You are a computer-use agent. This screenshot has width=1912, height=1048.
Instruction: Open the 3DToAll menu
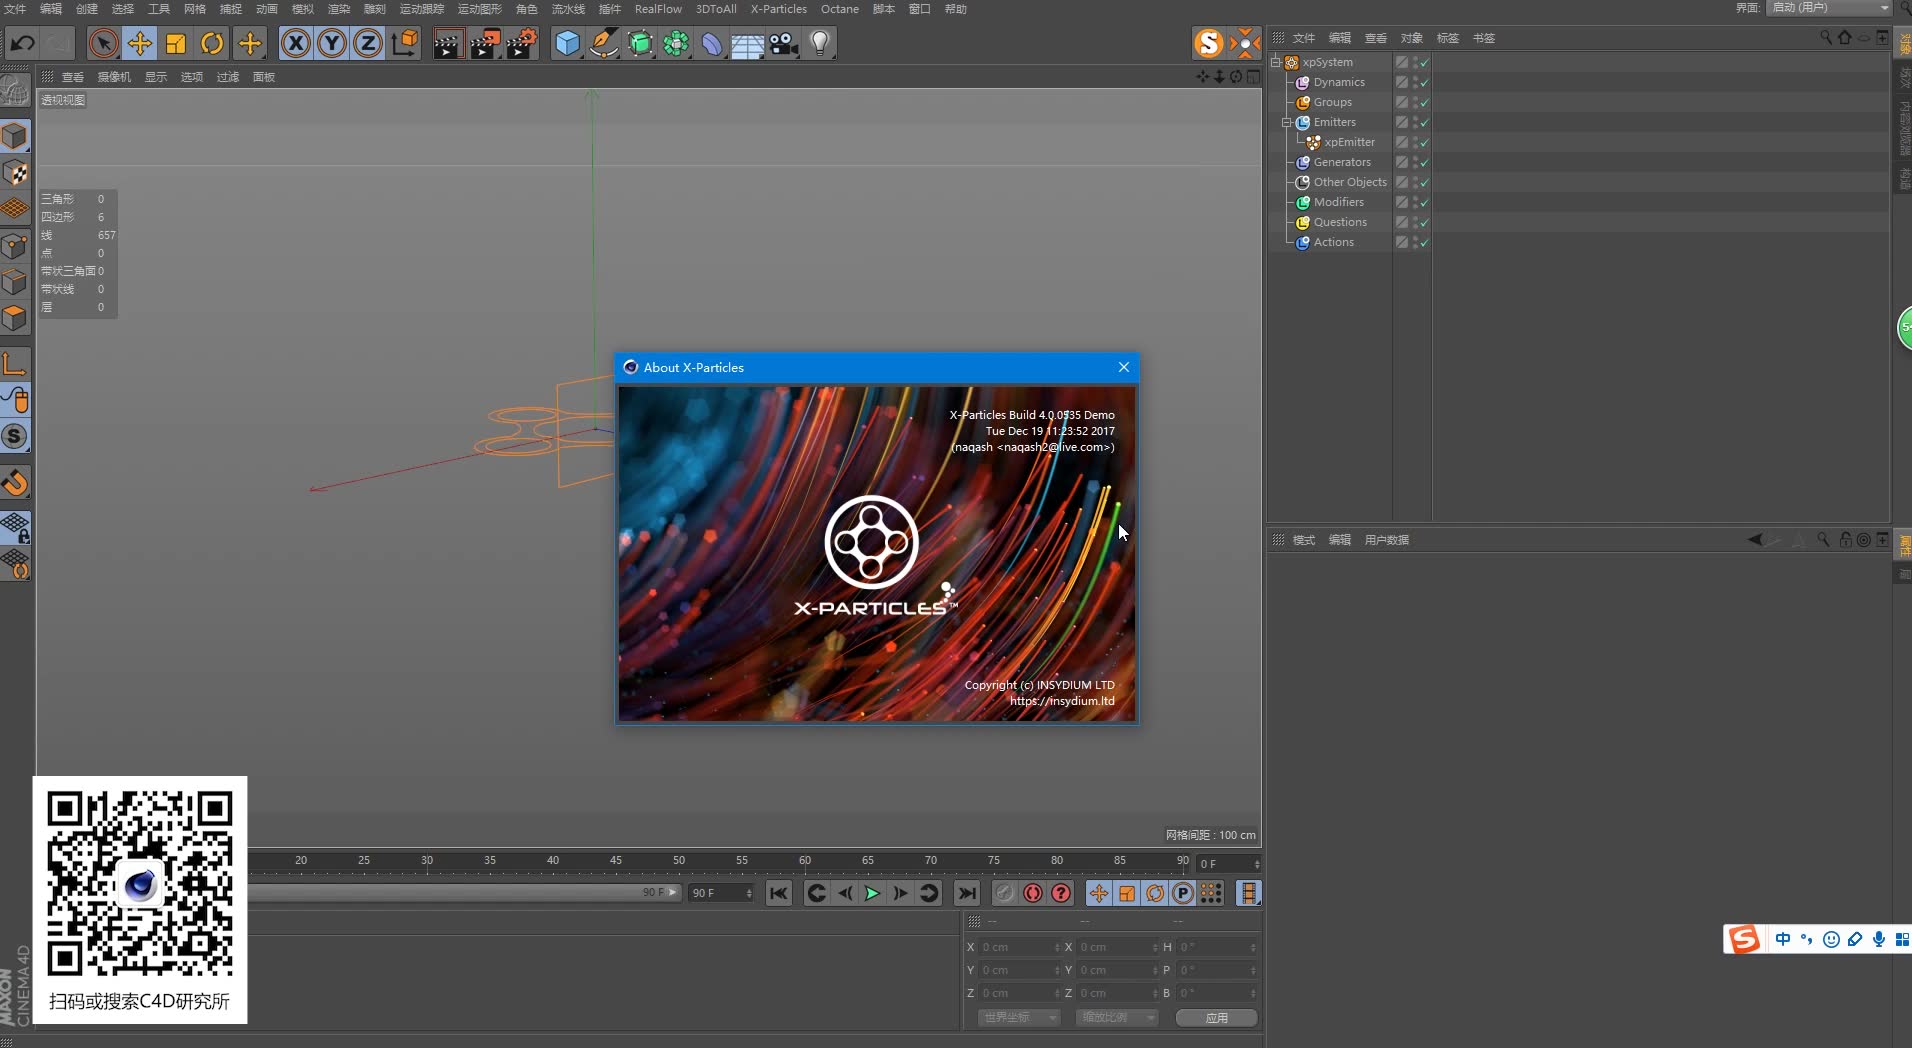pos(716,9)
